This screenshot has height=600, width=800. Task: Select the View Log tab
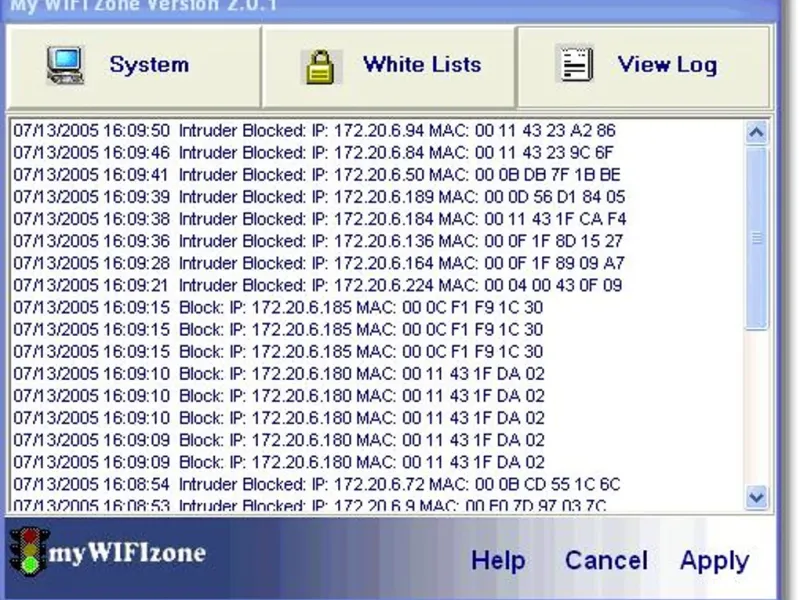[643, 67]
